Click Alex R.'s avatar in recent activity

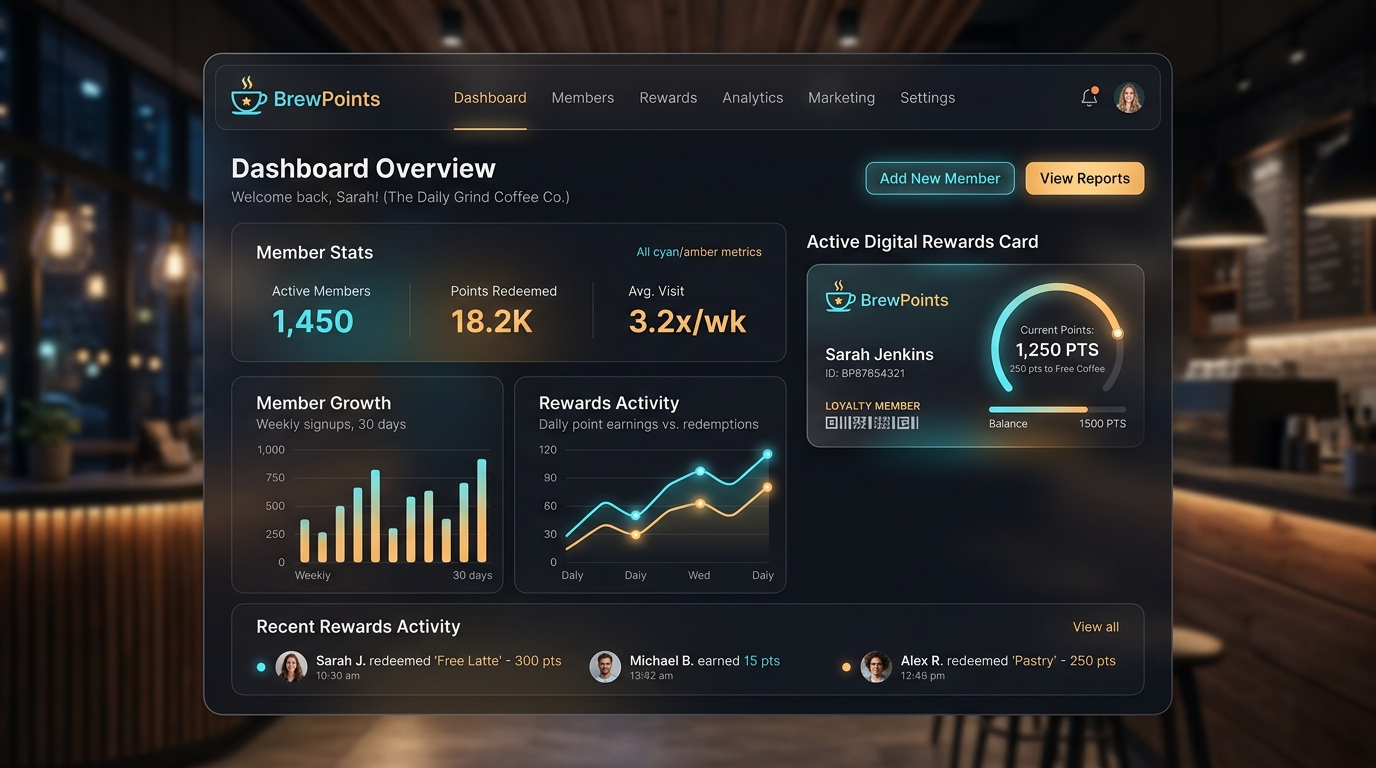pyautogui.click(x=876, y=667)
